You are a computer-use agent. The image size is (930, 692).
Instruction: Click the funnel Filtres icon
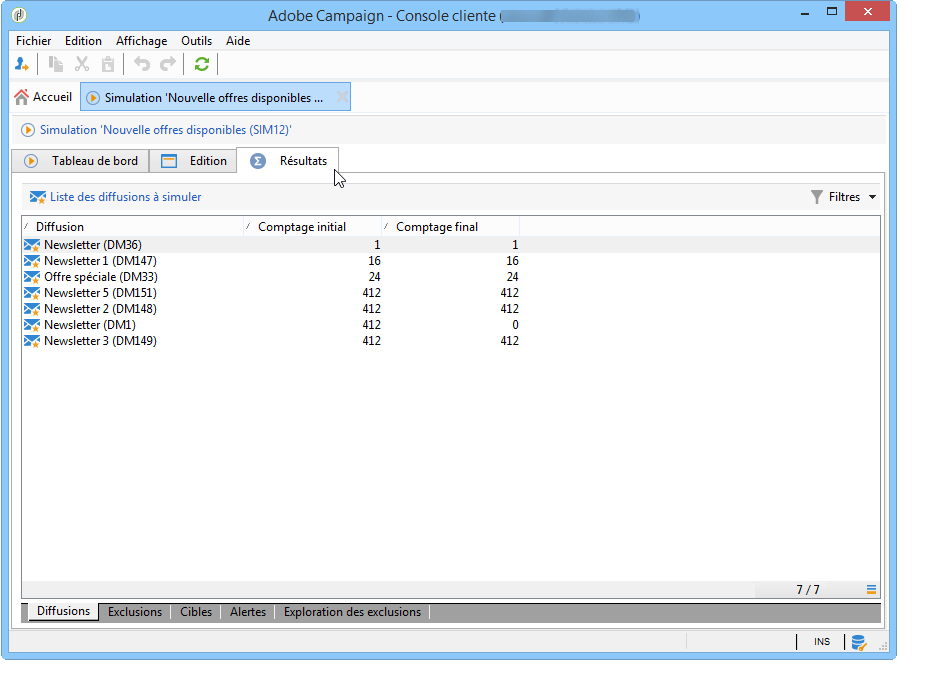pyautogui.click(x=817, y=197)
